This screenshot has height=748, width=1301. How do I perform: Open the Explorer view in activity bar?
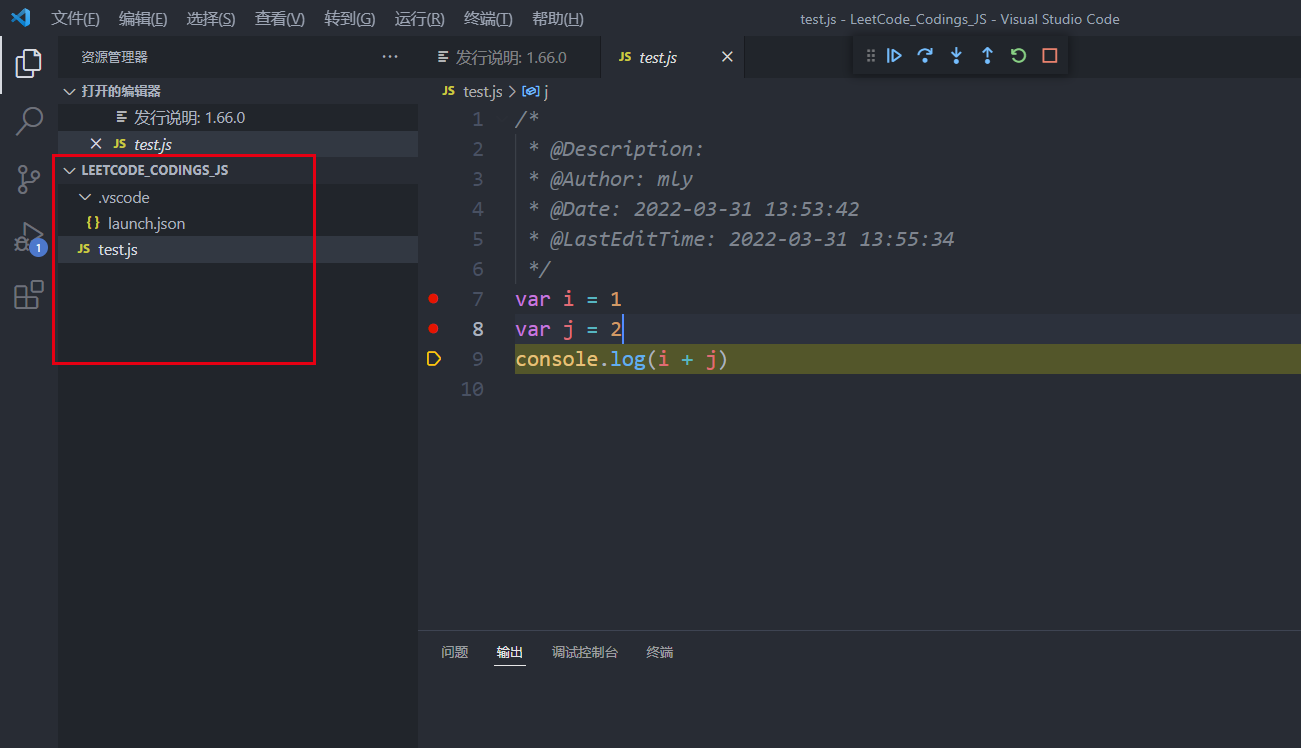point(29,65)
